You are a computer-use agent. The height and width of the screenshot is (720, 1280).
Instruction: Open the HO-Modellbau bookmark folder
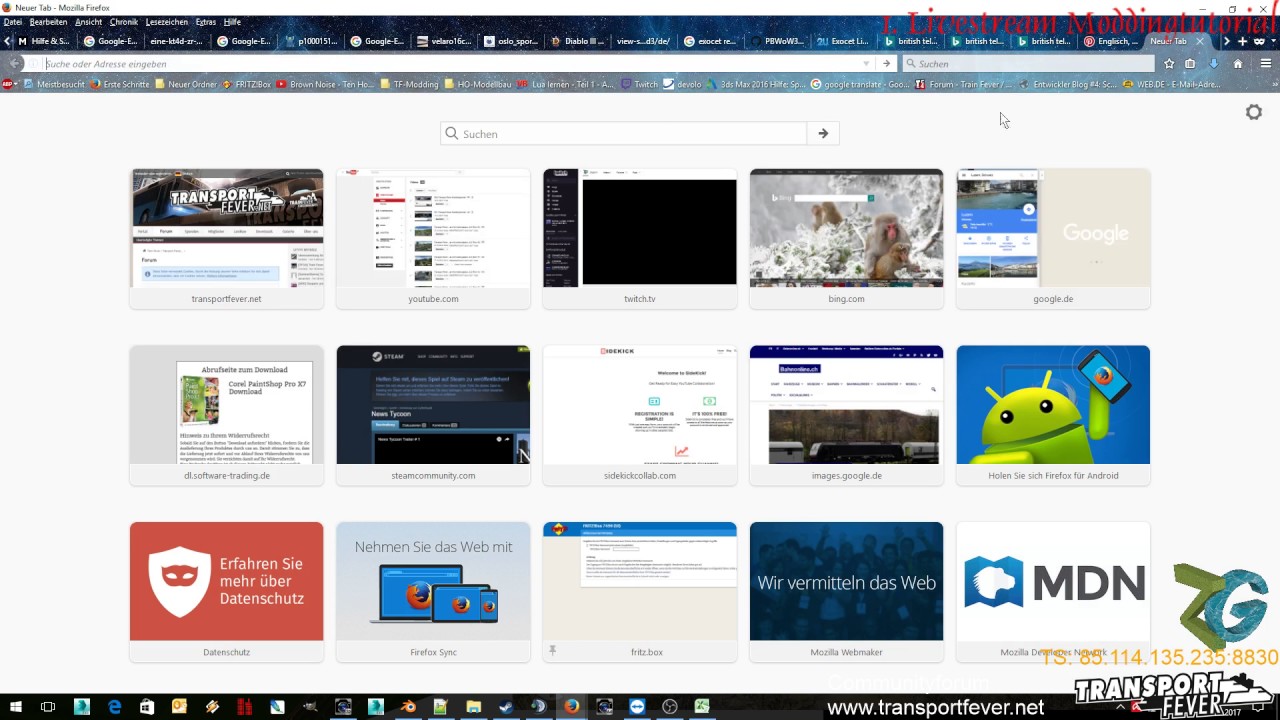coord(479,84)
